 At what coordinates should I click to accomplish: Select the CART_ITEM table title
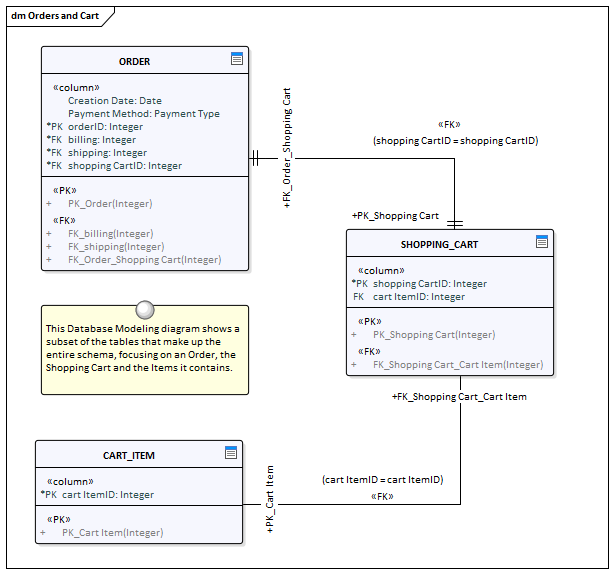click(129, 455)
